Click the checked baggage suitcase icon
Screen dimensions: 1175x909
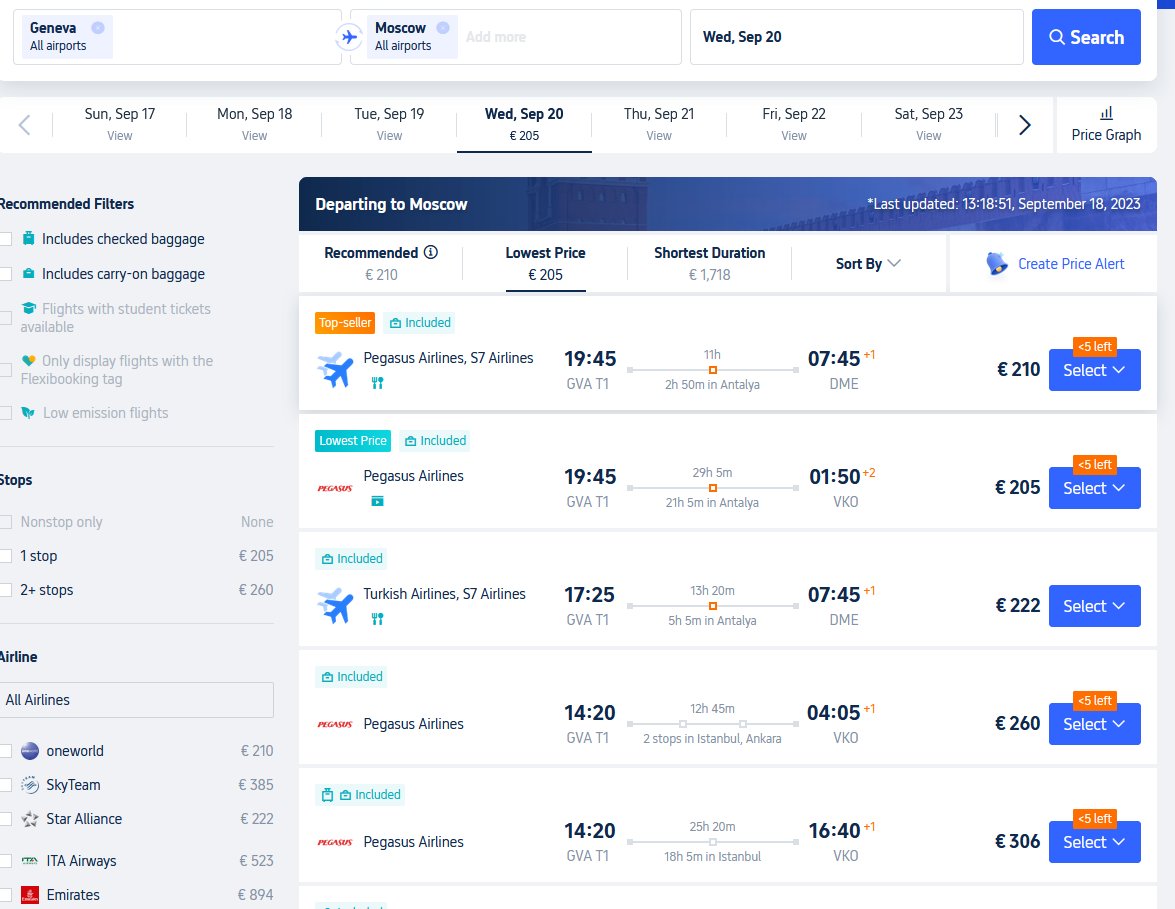tap(28, 238)
